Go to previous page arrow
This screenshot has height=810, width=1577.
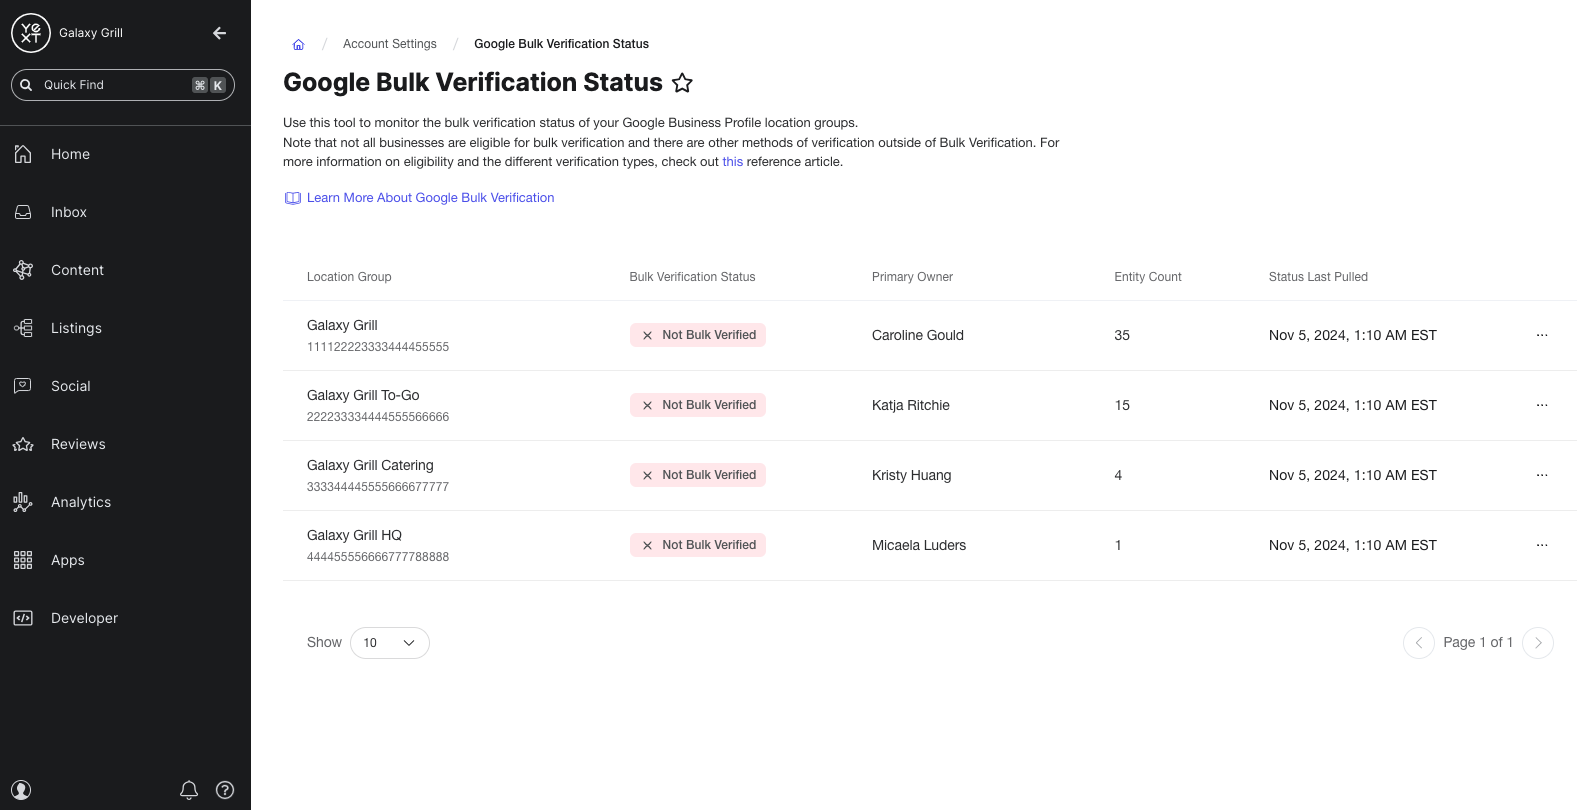pos(1419,643)
